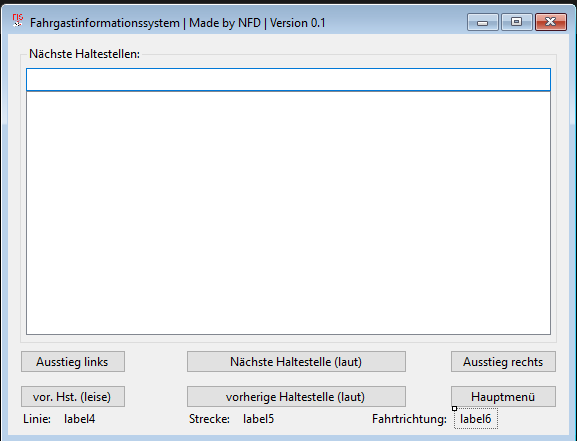
Task: Click the window title bar text
Action: [178, 23]
